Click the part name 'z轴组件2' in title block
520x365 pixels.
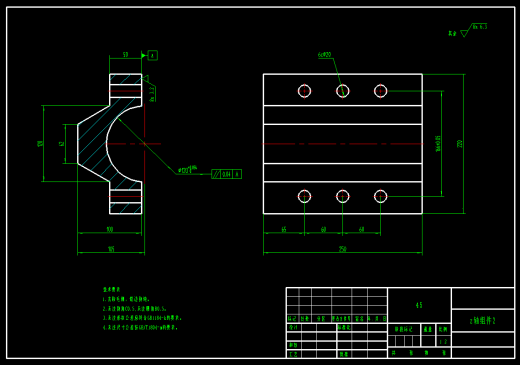pos(483,320)
